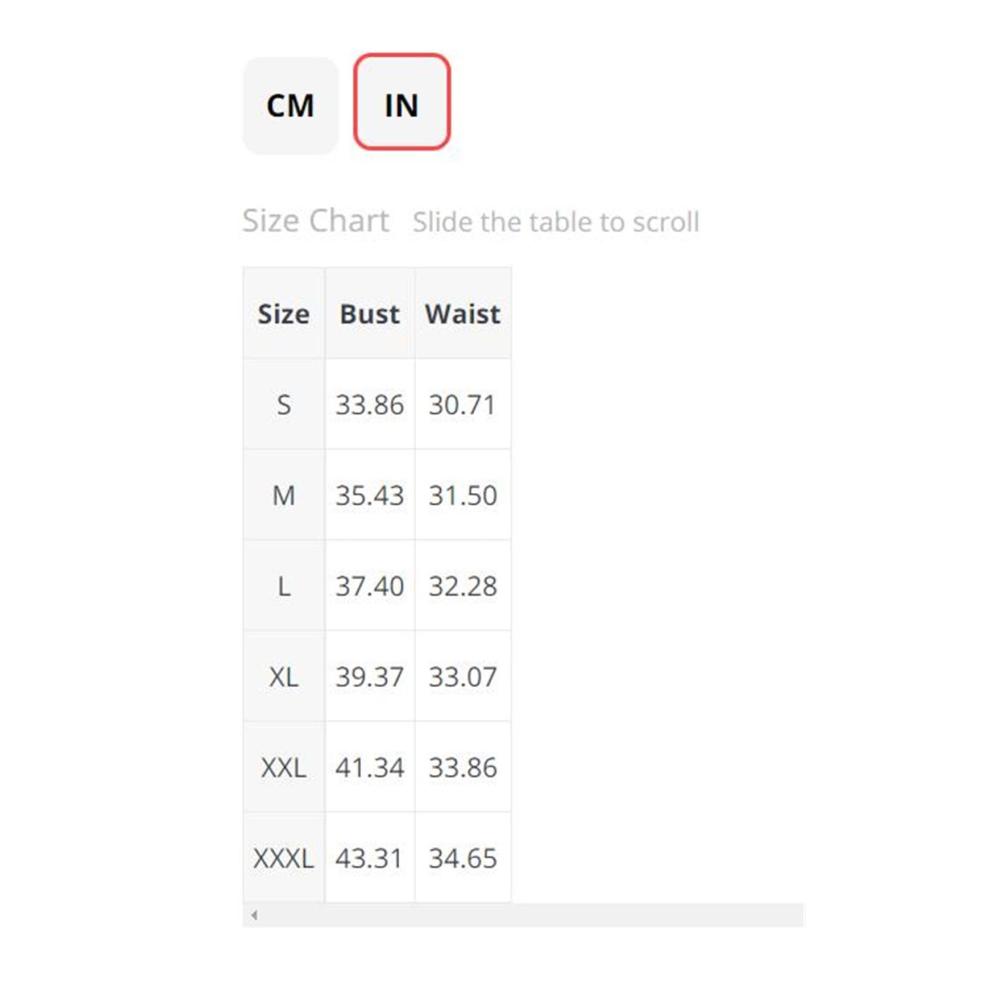This screenshot has height=1000, width=1000.
Task: Click waist value 34.65 for XXXL
Action: tap(463, 858)
